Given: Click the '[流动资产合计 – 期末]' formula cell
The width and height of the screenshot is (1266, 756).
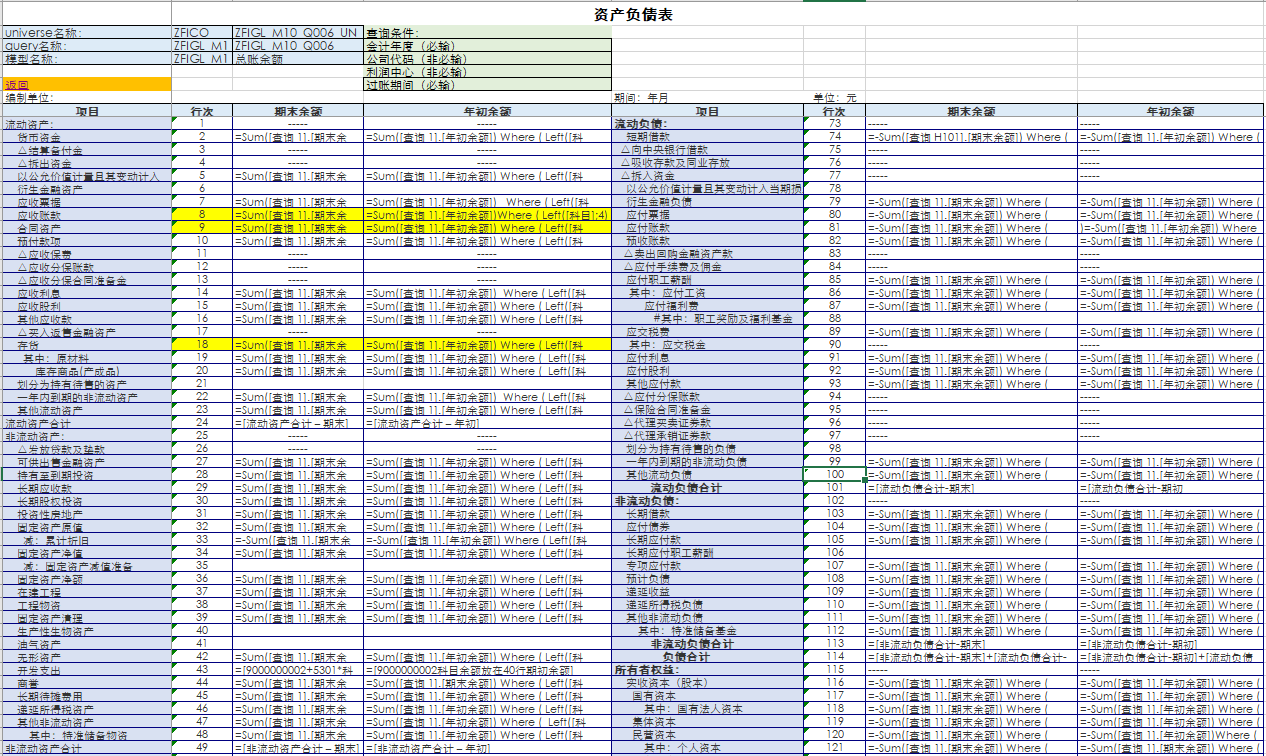Looking at the screenshot, I should click(x=298, y=423).
